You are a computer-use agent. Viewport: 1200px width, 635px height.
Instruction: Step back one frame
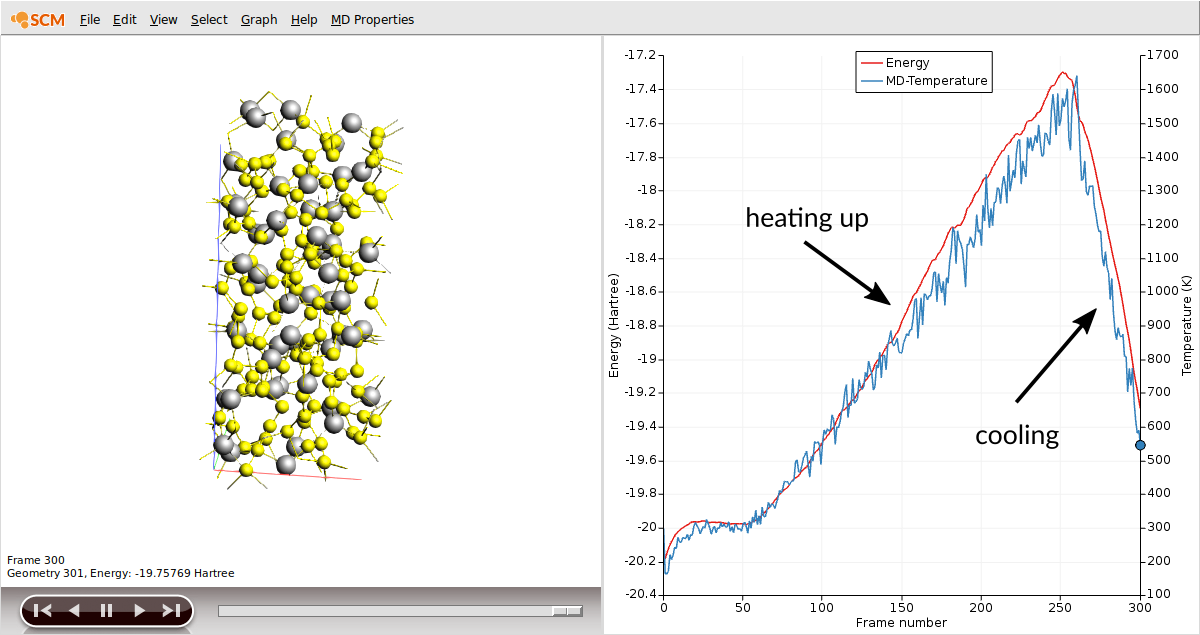(74, 610)
